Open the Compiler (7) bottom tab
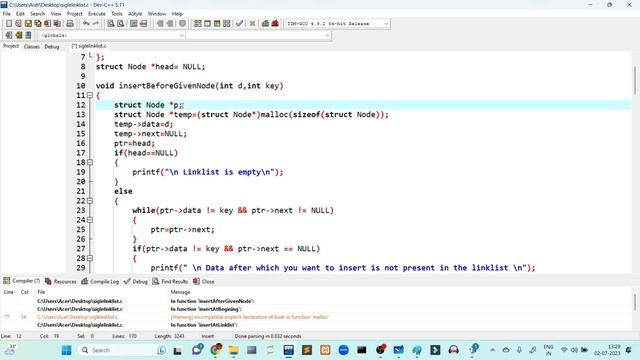 click(22, 281)
